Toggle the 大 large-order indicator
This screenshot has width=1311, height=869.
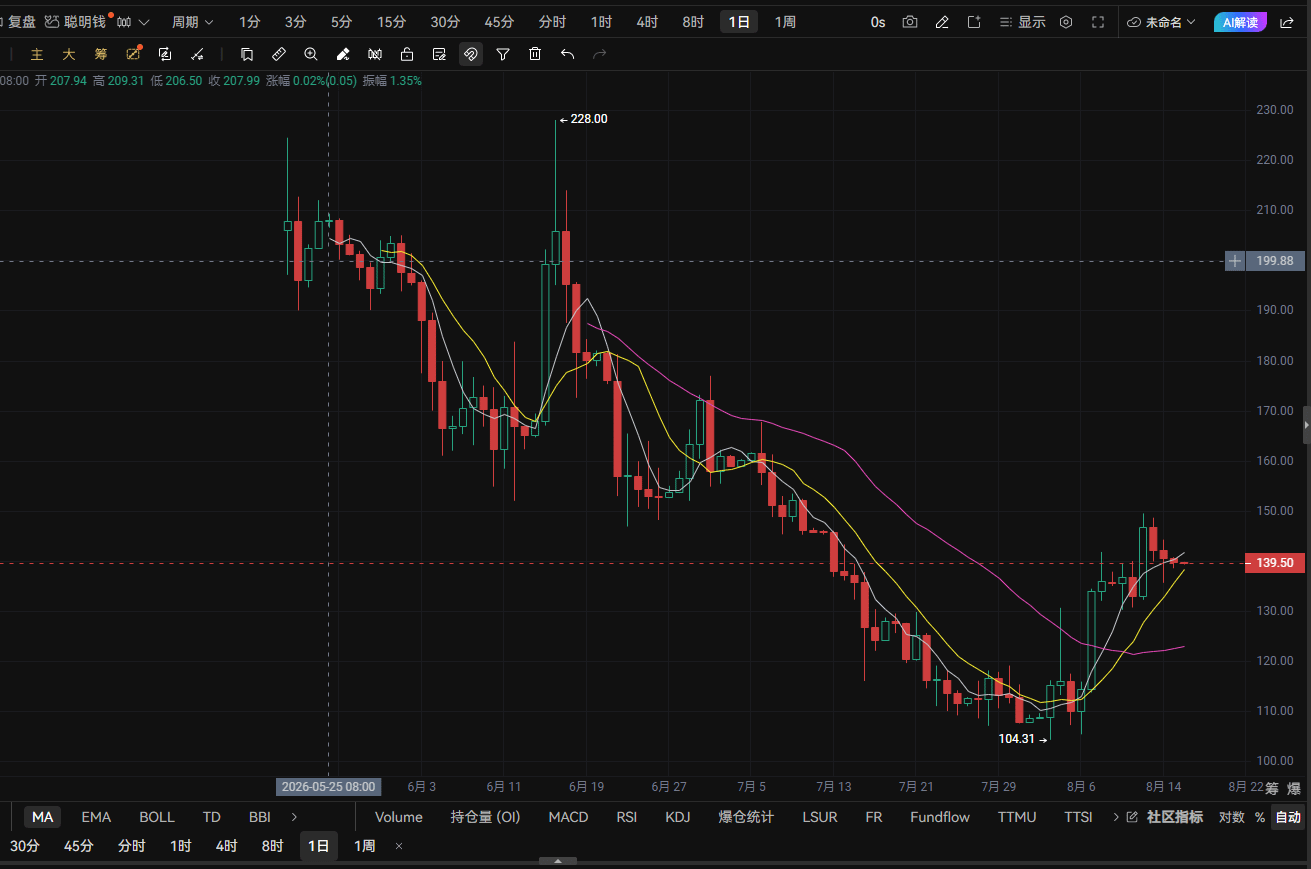coord(69,54)
